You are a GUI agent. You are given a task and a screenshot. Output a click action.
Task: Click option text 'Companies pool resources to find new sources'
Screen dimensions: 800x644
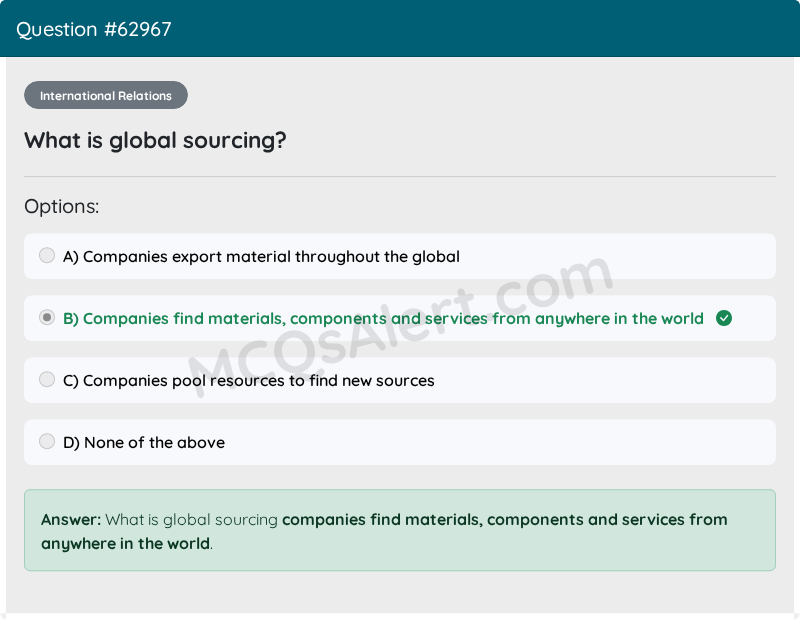(x=258, y=381)
